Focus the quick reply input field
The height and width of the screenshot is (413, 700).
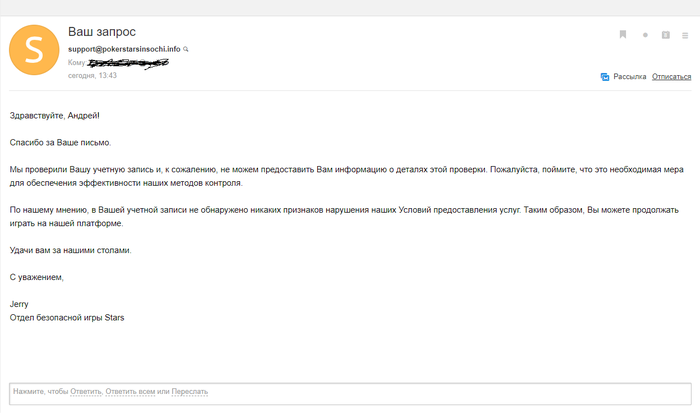pyautogui.click(x=350, y=394)
